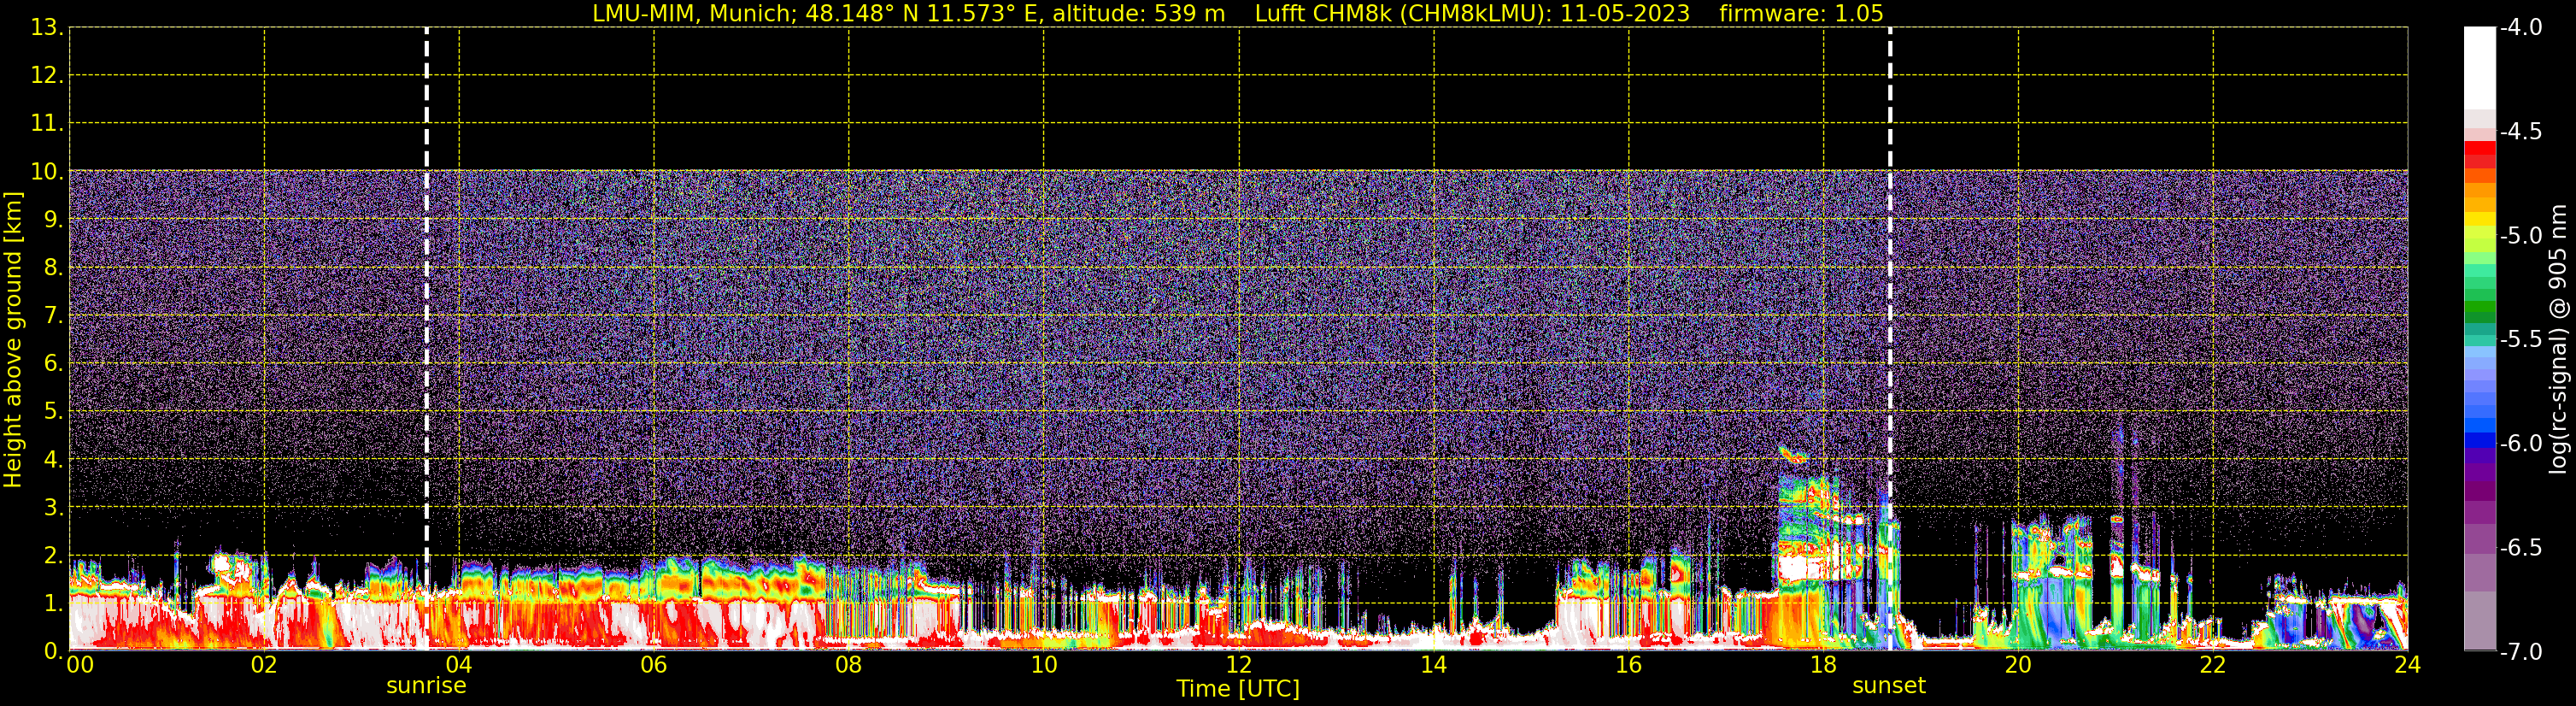Image resolution: width=2576 pixels, height=706 pixels.
Task: Click the '08' time axis tick label
Action: [x=849, y=665]
